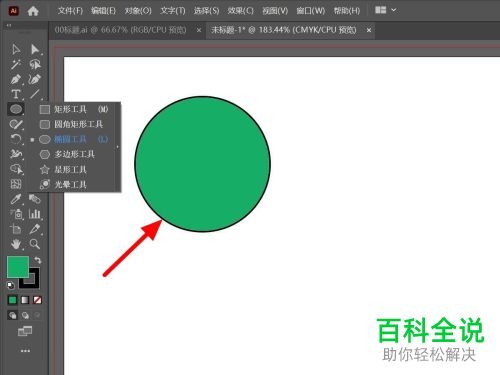Open the arrange documents layout icon
This screenshot has width=500, height=375.
point(380,10)
